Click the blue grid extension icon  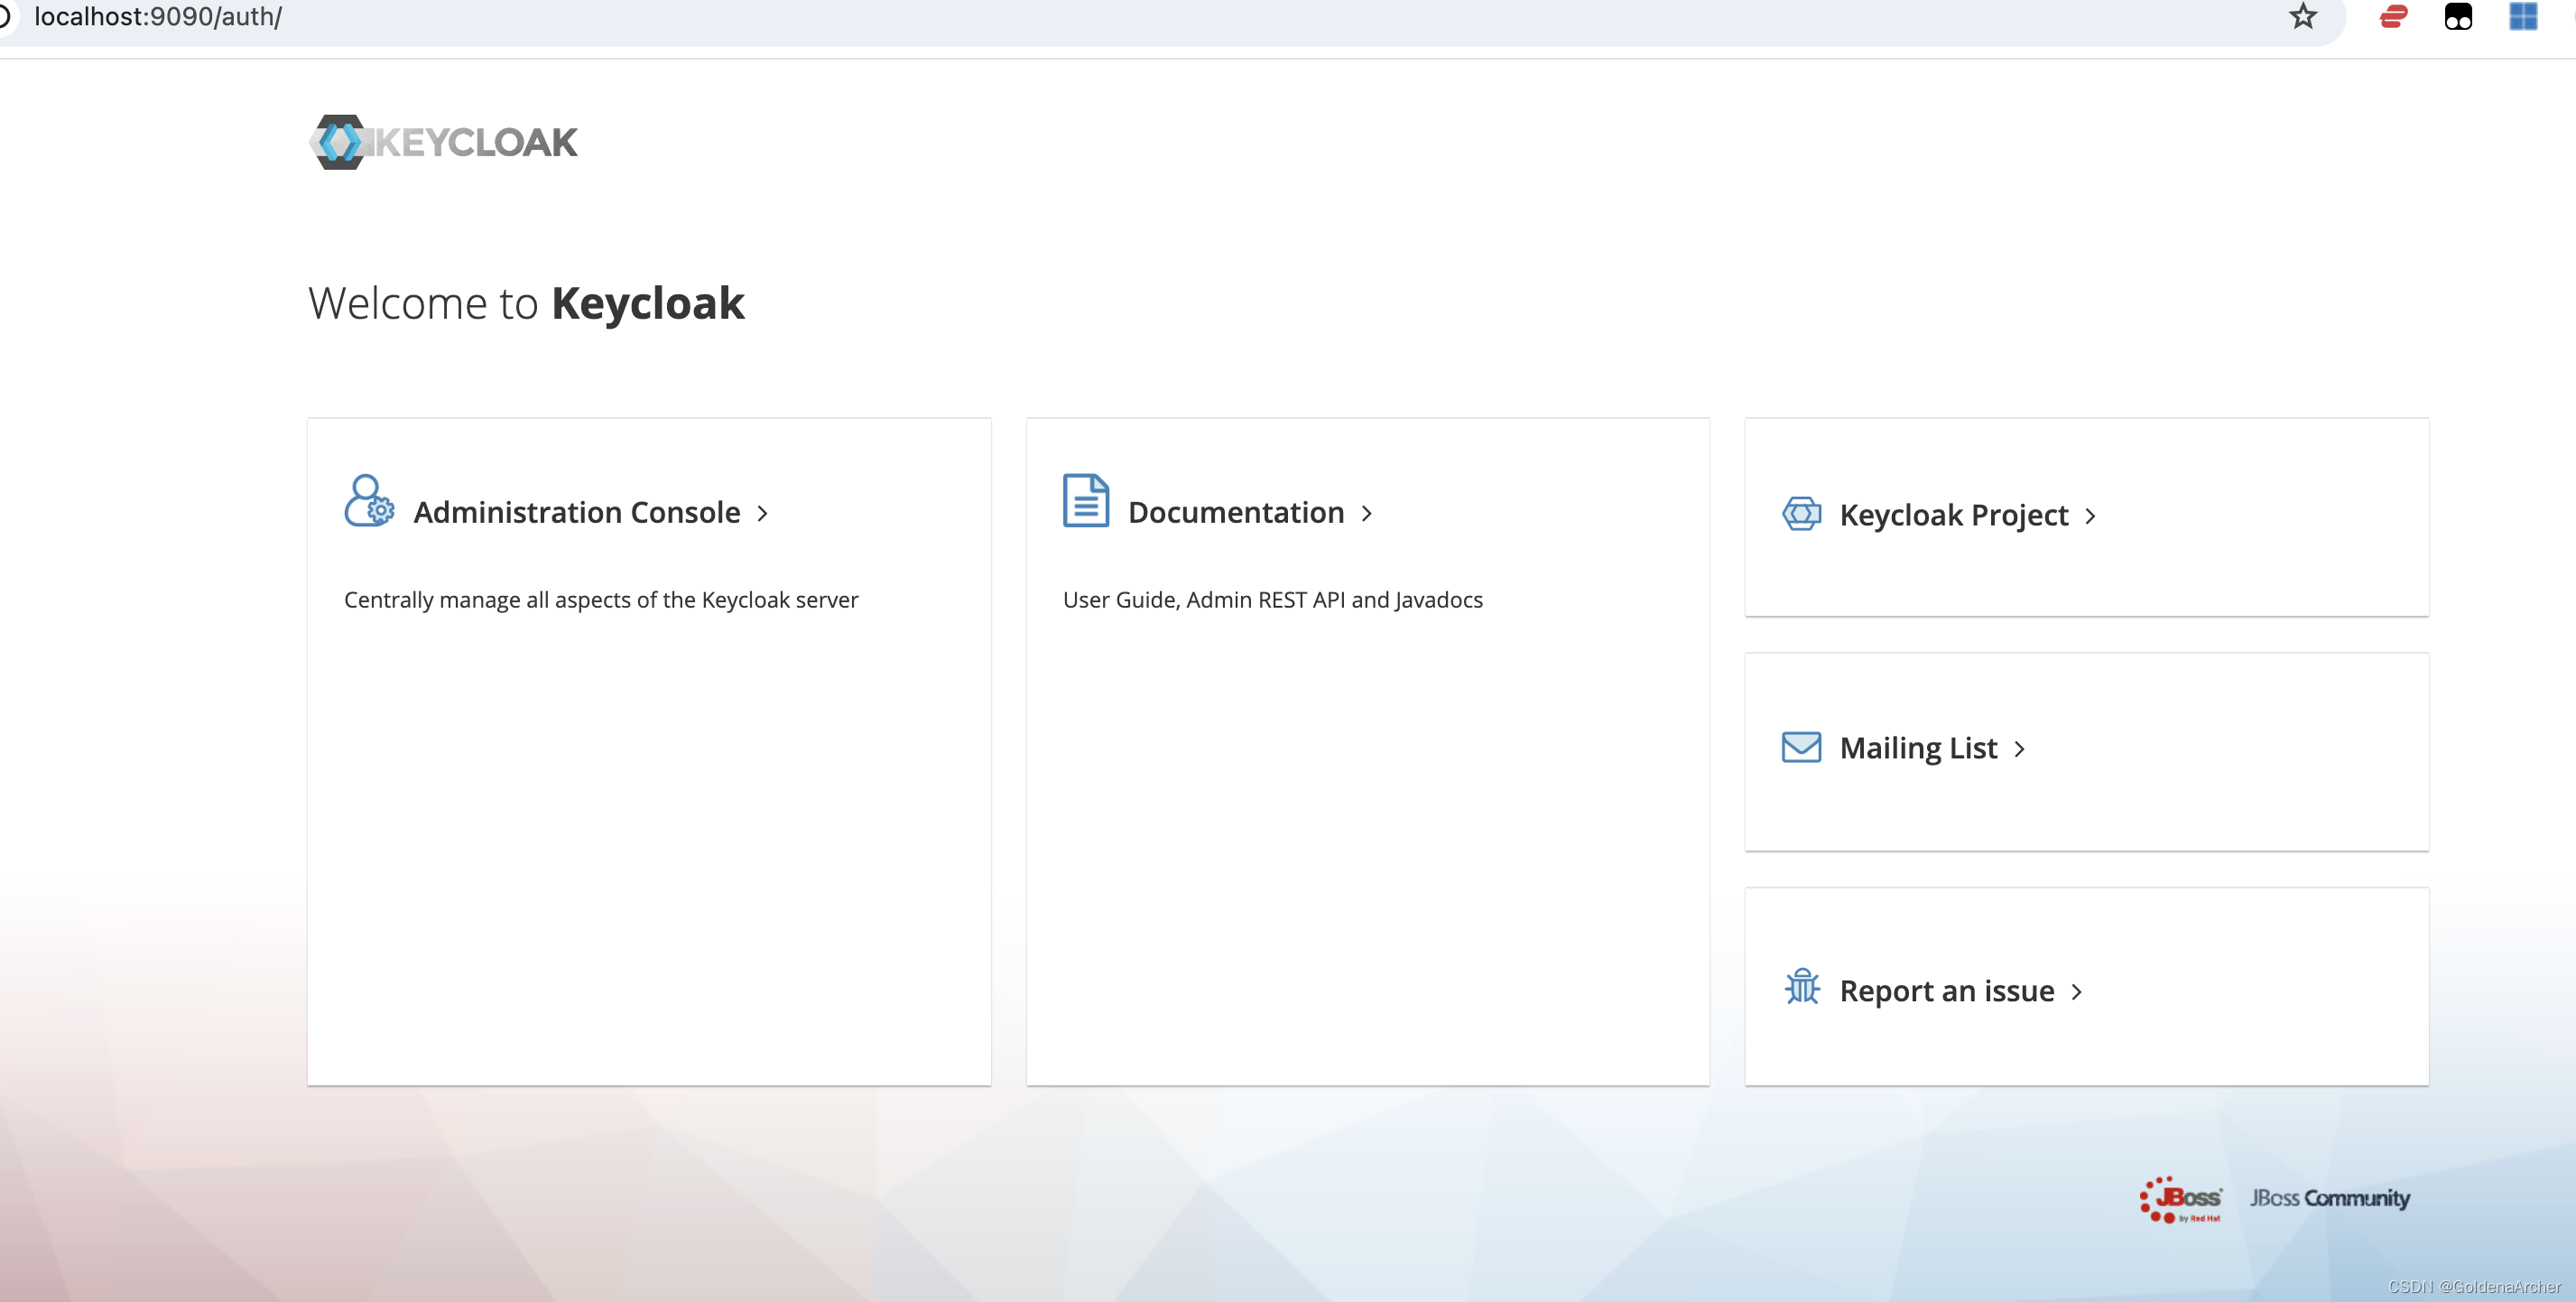(2522, 17)
